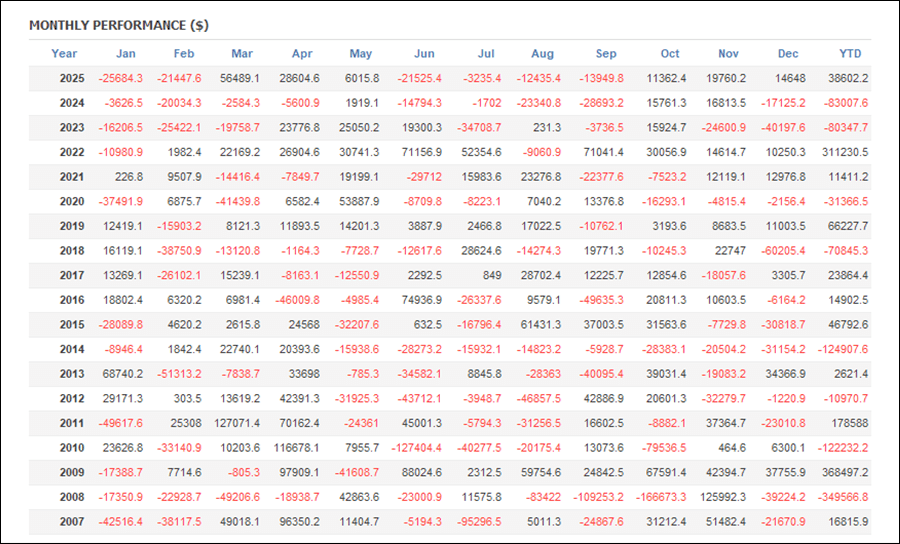Image resolution: width=900 pixels, height=544 pixels.
Task: Select the 2009 YTD value 368497.2
Action: coord(844,472)
